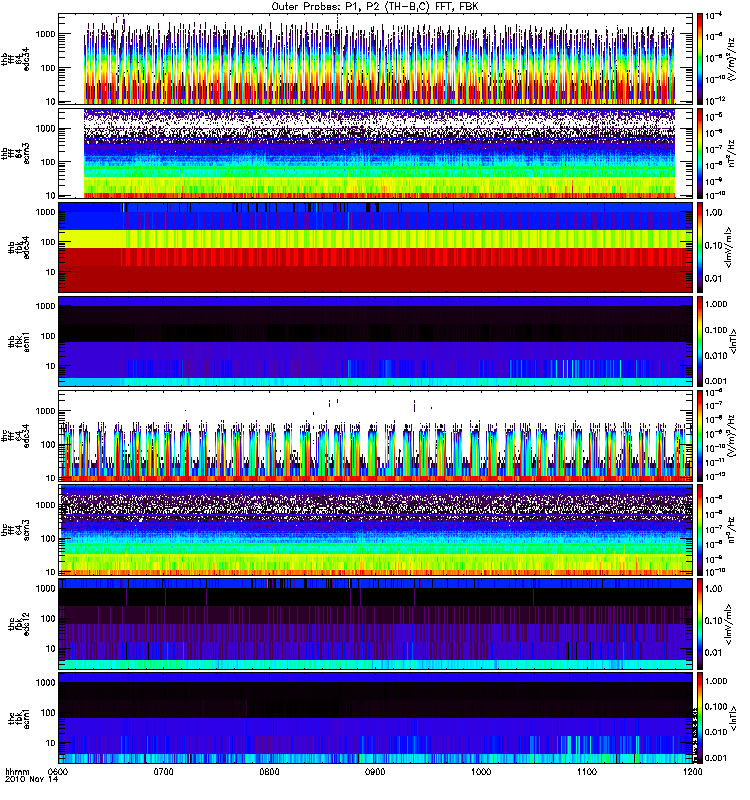Viewport: 750px width, 800px height.
Task: Click the 1000 y-axis tick of top thb edc34 panel
Action: (45, 34)
